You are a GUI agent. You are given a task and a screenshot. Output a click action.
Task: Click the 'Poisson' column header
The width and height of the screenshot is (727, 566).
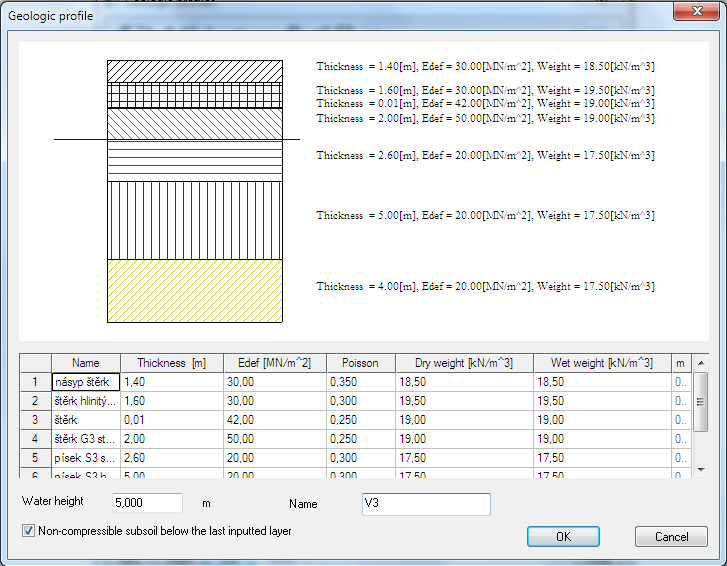(360, 363)
